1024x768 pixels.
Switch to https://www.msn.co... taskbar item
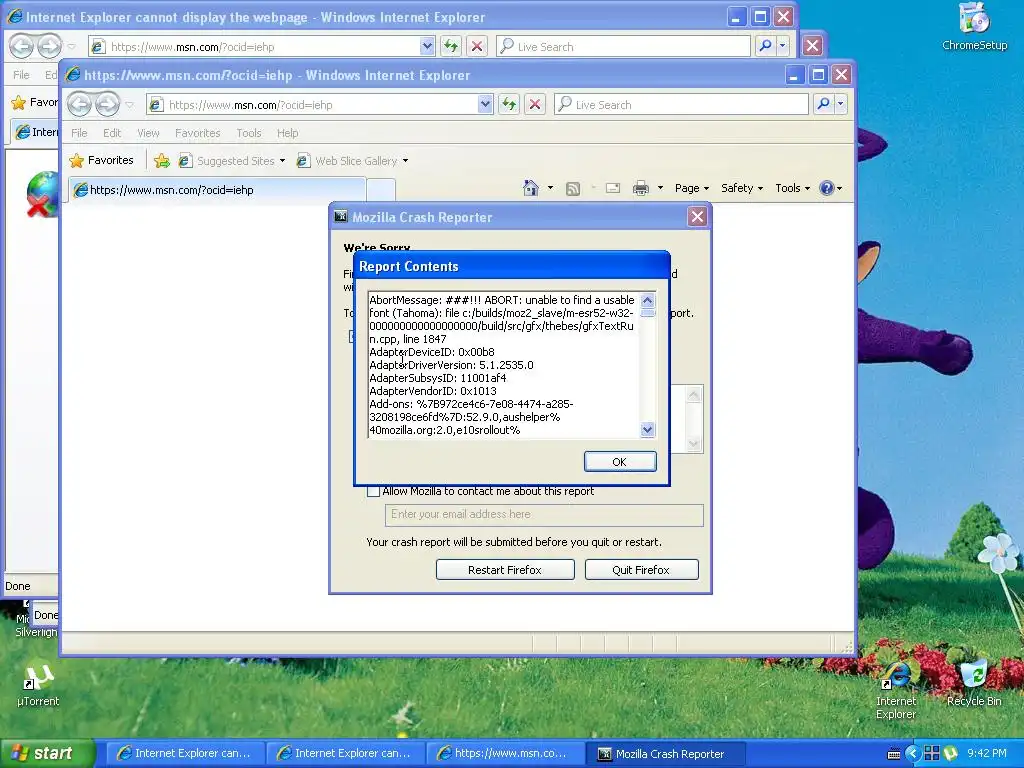[x=504, y=754]
